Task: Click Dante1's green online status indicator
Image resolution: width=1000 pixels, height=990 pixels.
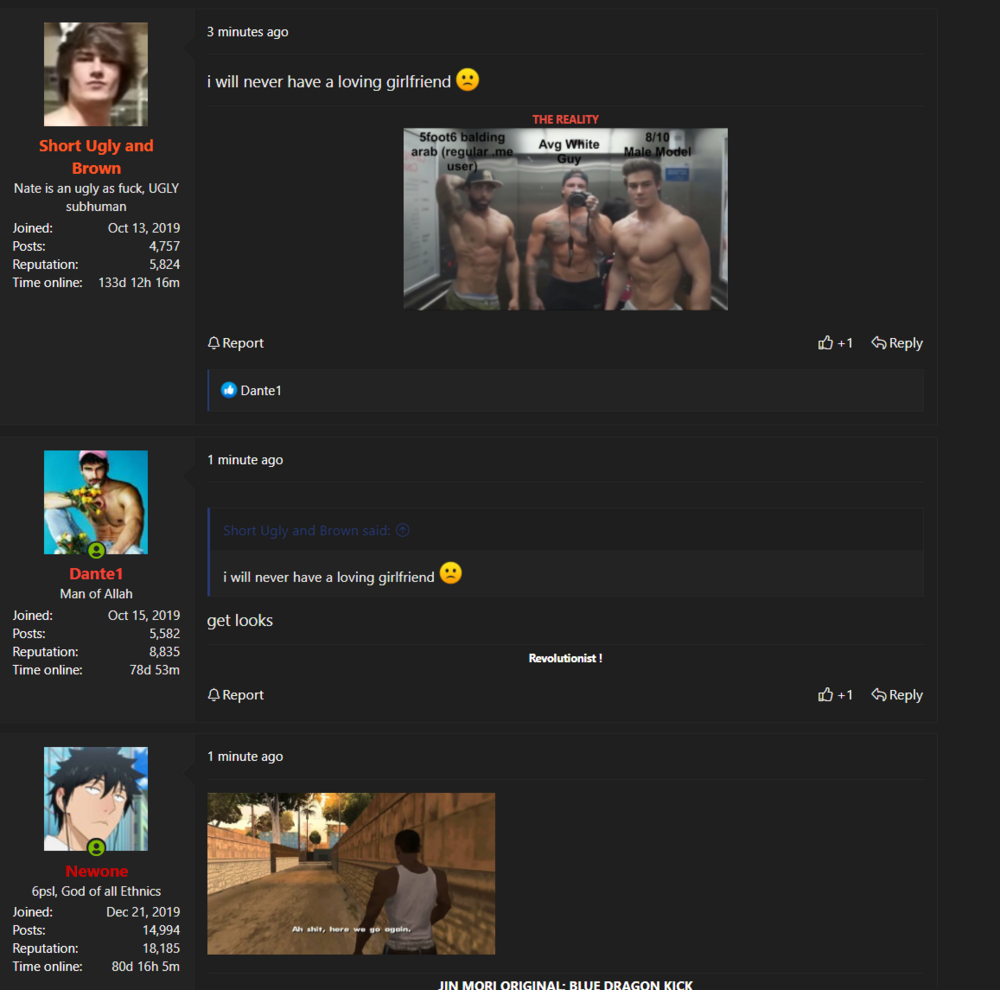Action: [x=96, y=551]
